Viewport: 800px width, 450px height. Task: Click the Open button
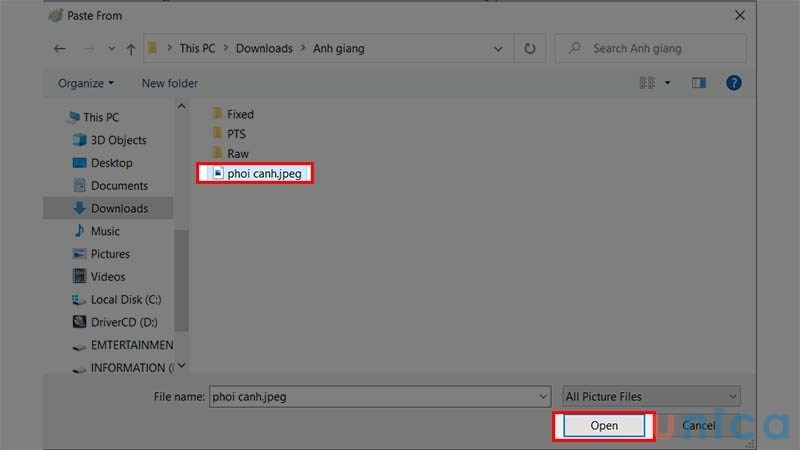[604, 426]
